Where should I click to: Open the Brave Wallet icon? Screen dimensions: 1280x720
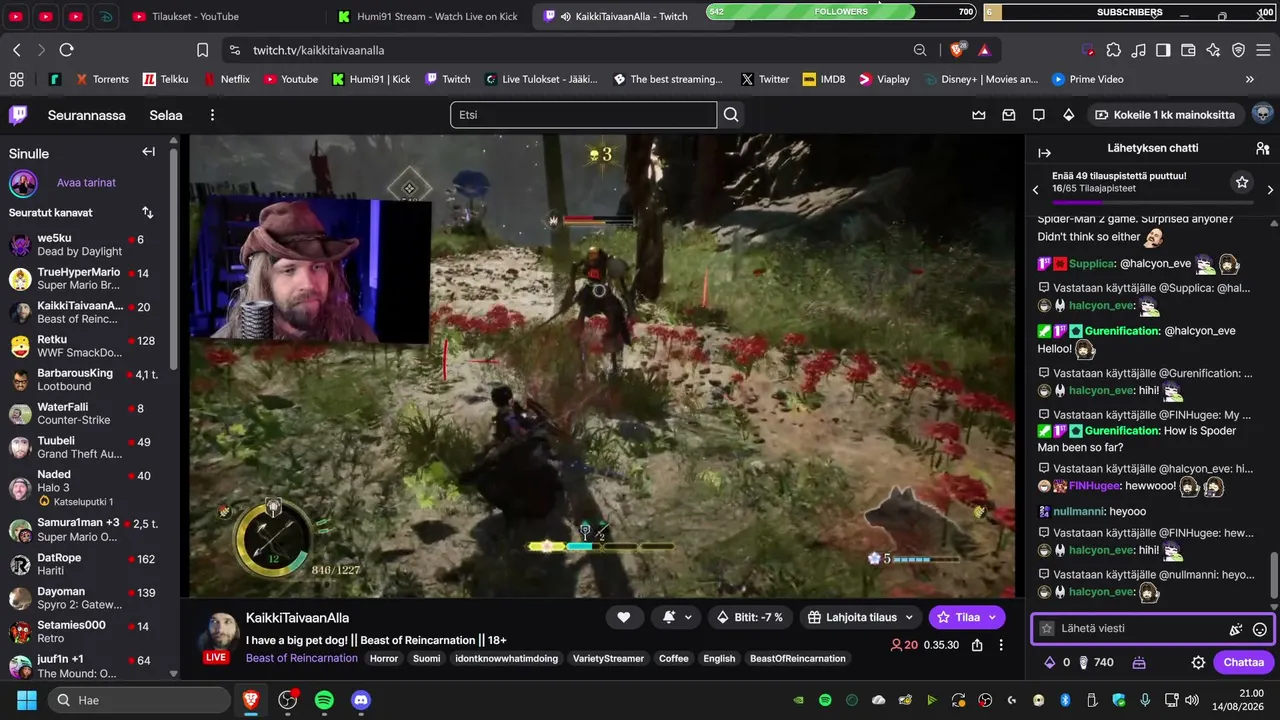tap(1188, 50)
